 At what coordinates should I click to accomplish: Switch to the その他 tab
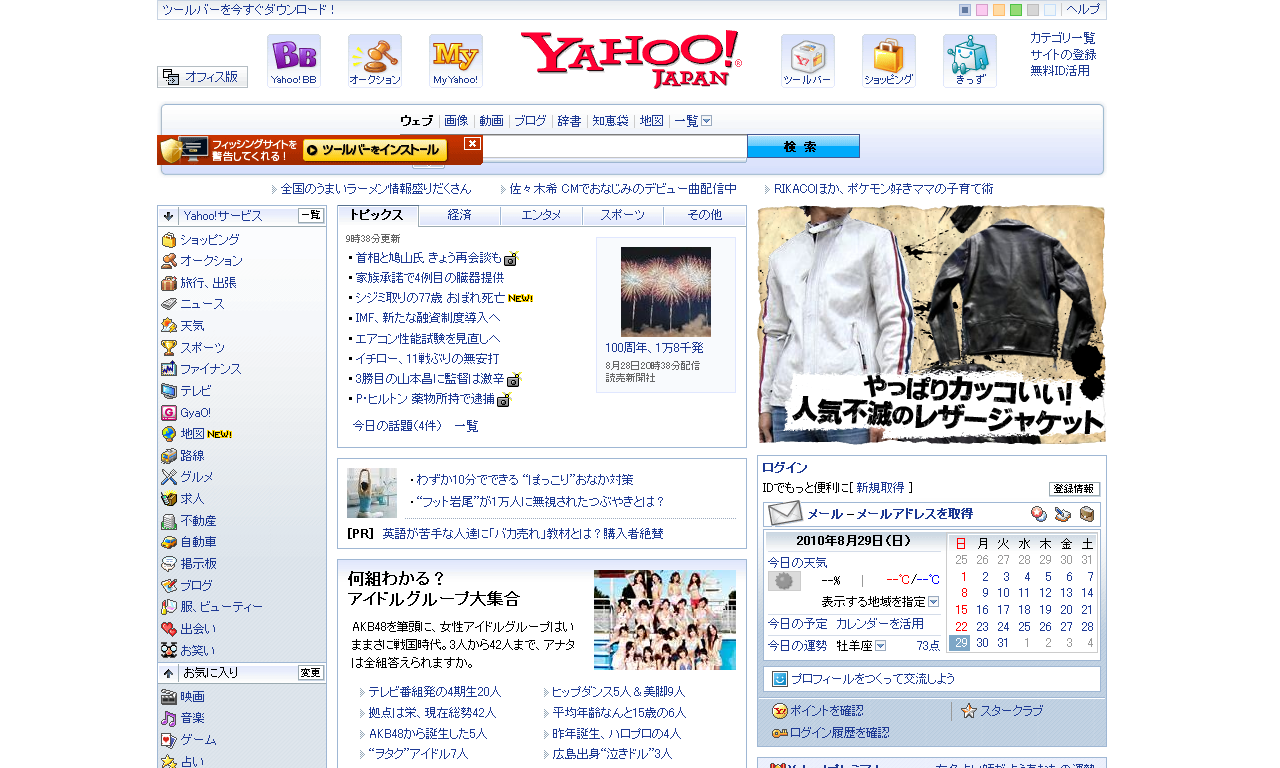(x=705, y=216)
